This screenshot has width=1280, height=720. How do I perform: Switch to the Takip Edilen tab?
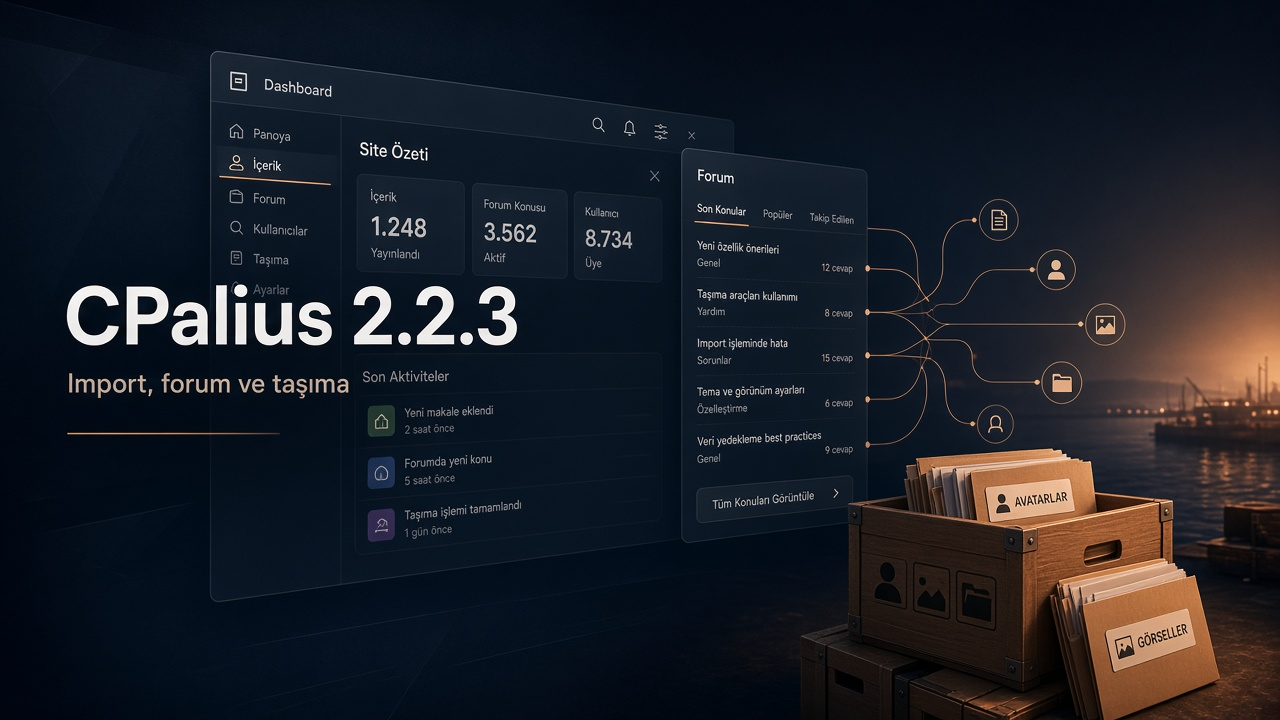(x=831, y=218)
